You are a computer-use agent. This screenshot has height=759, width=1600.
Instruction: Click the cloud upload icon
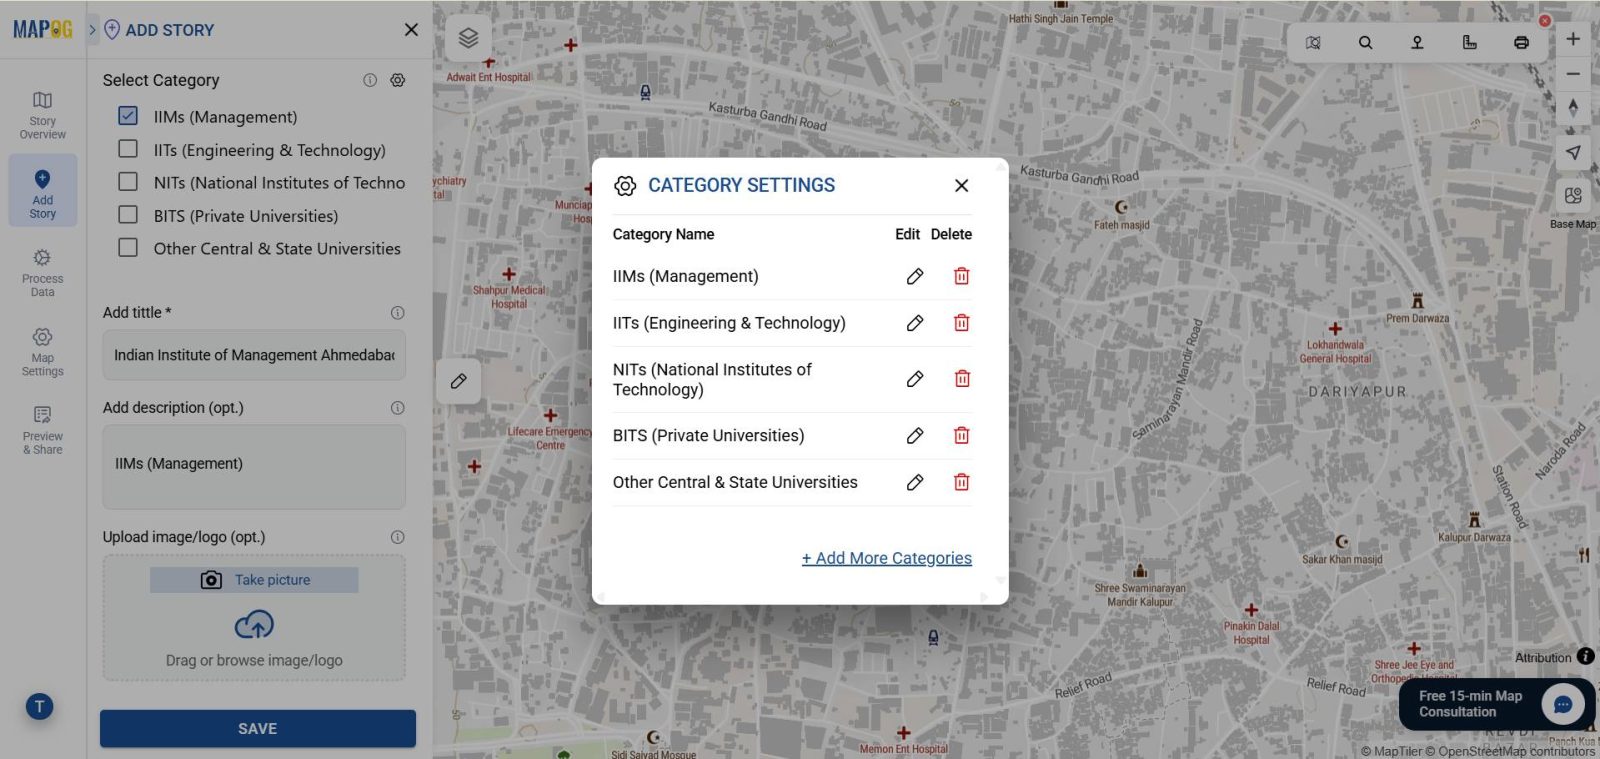[254, 626]
